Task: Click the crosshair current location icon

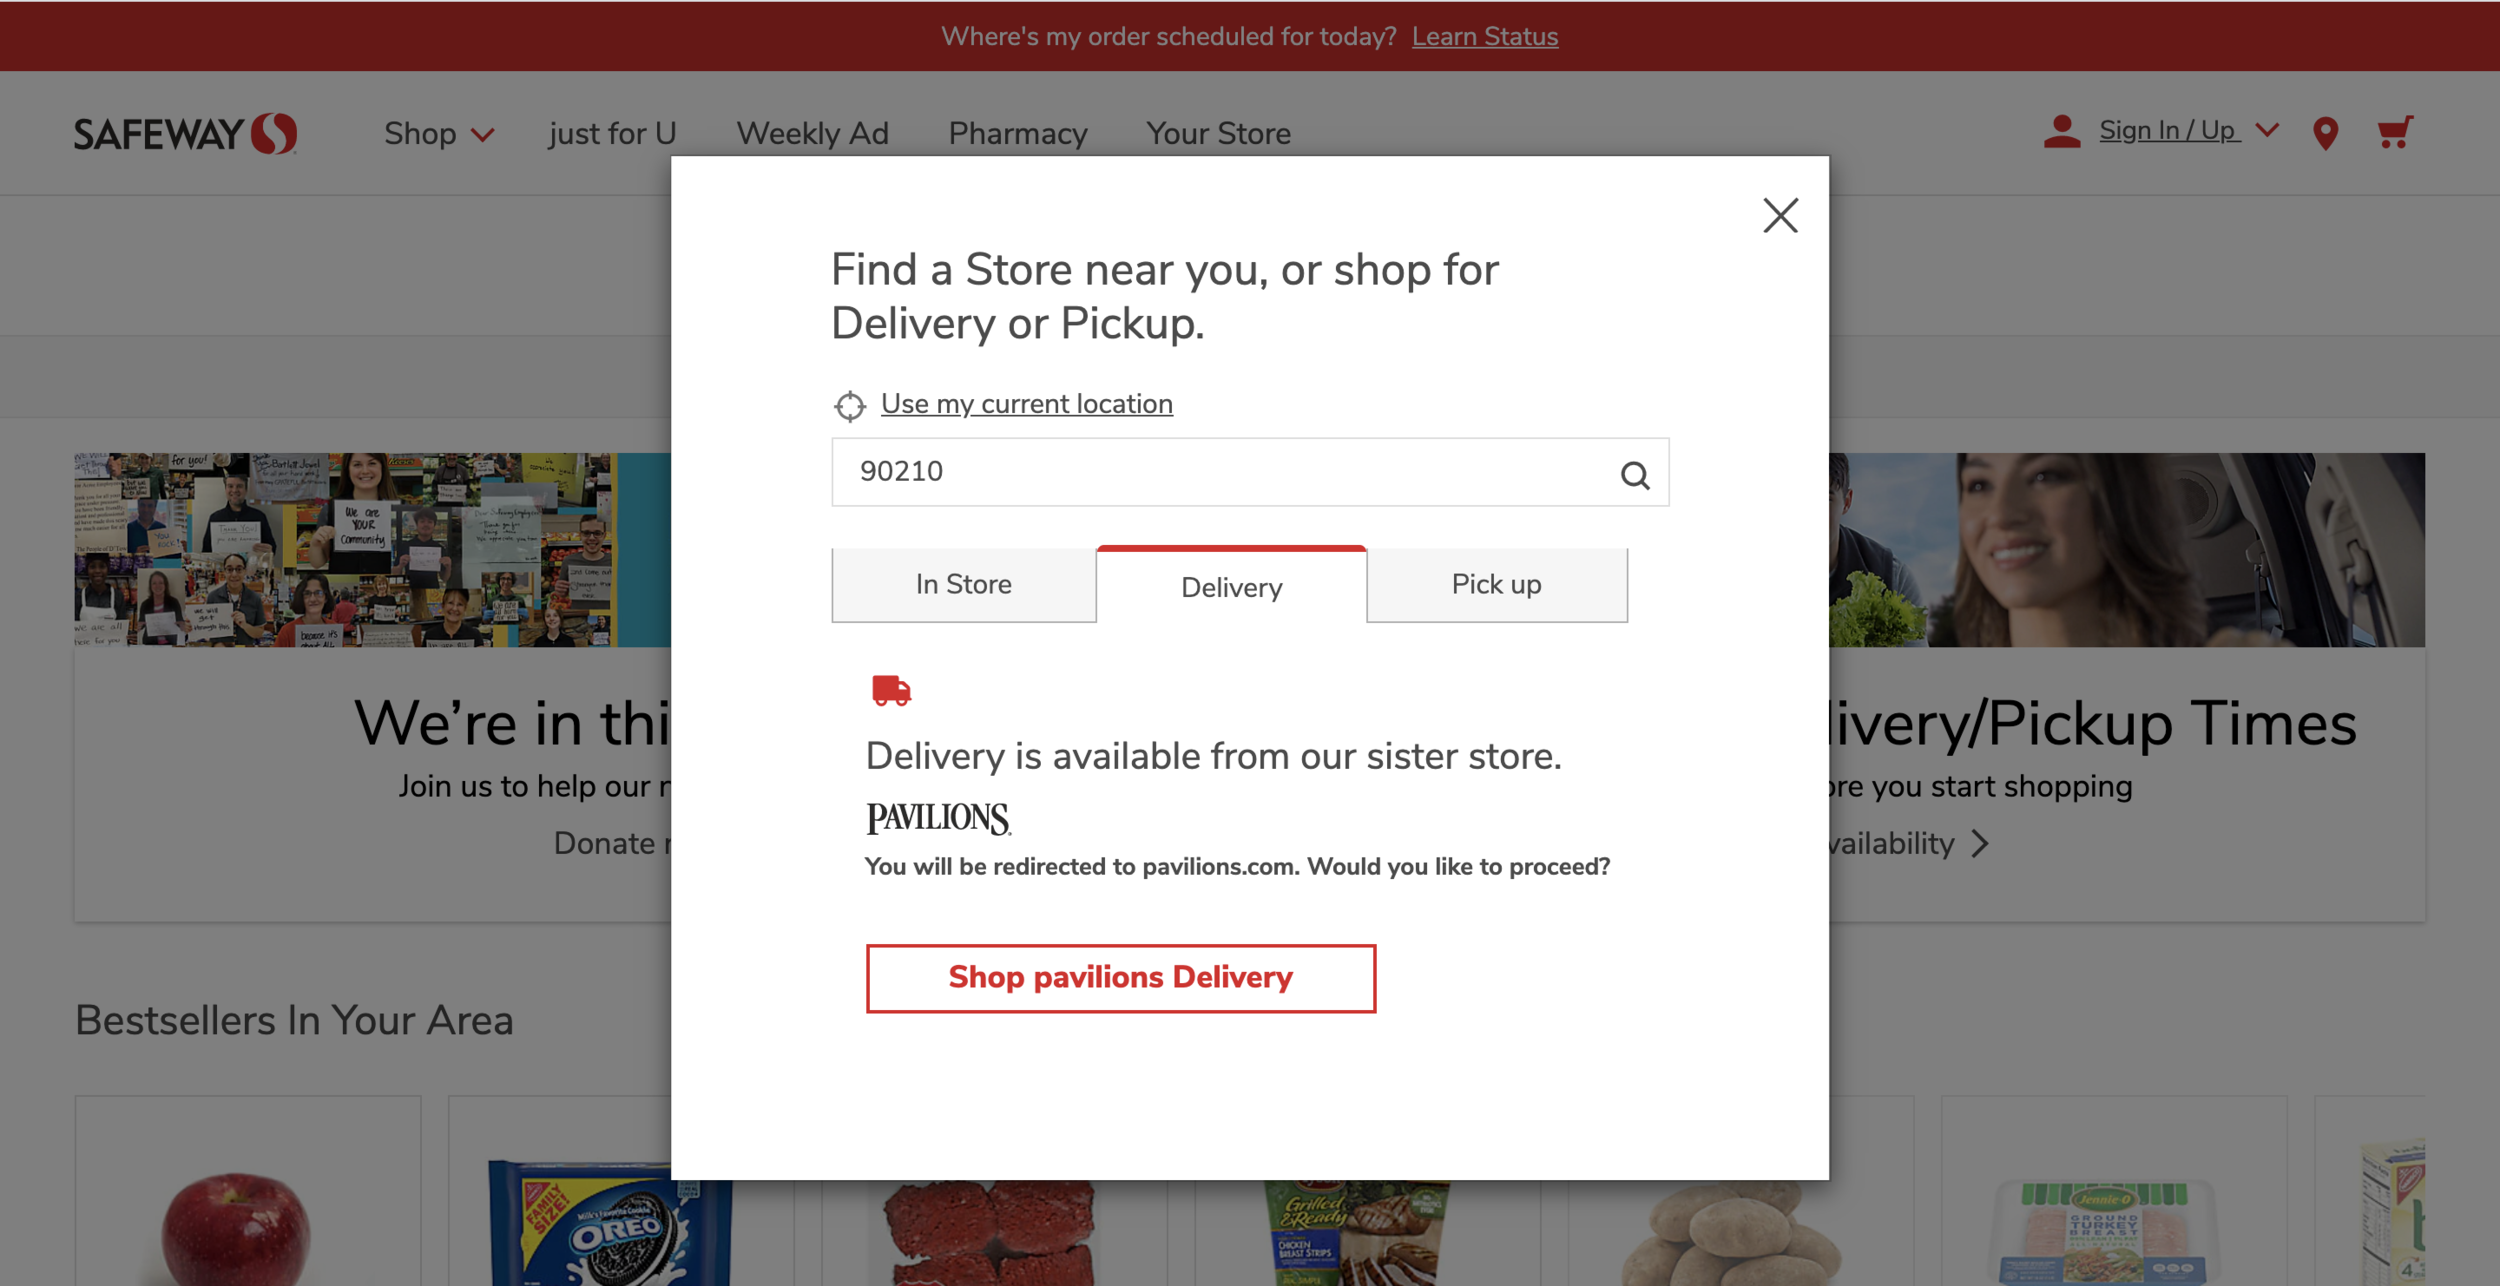Action: tap(849, 405)
